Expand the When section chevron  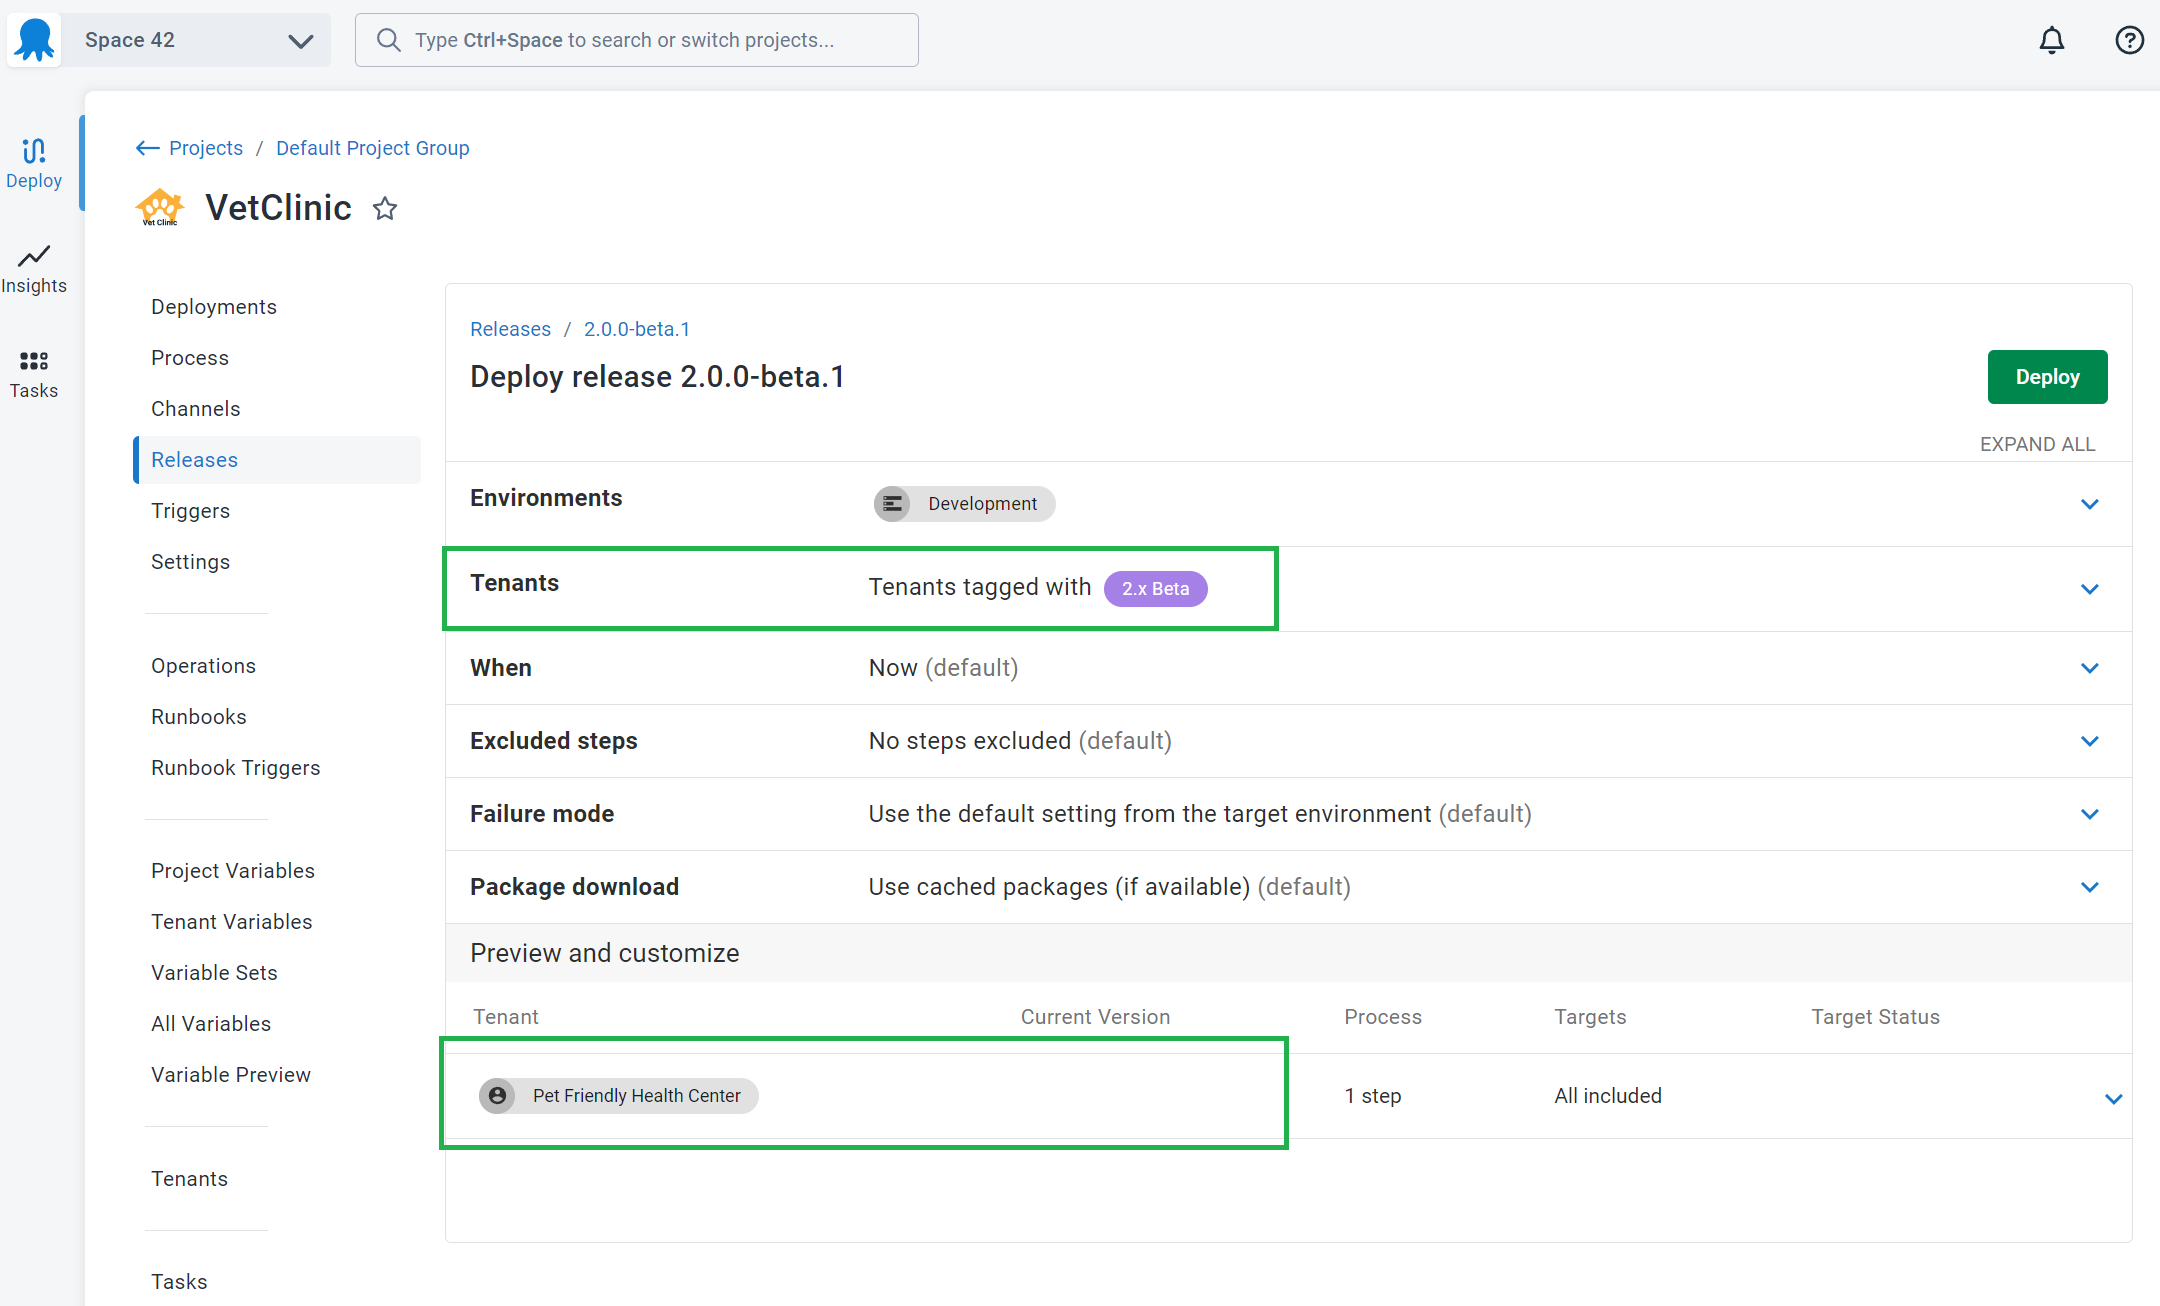(2089, 668)
